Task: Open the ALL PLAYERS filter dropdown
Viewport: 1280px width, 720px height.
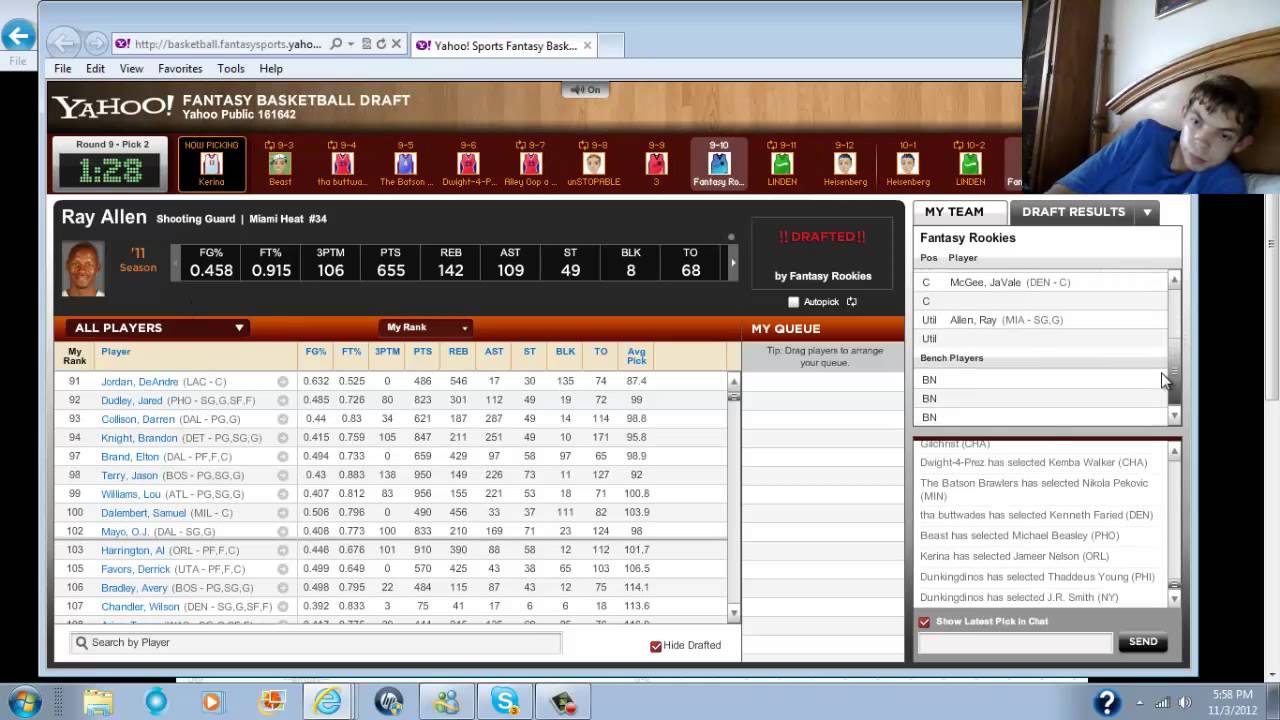Action: 159,328
